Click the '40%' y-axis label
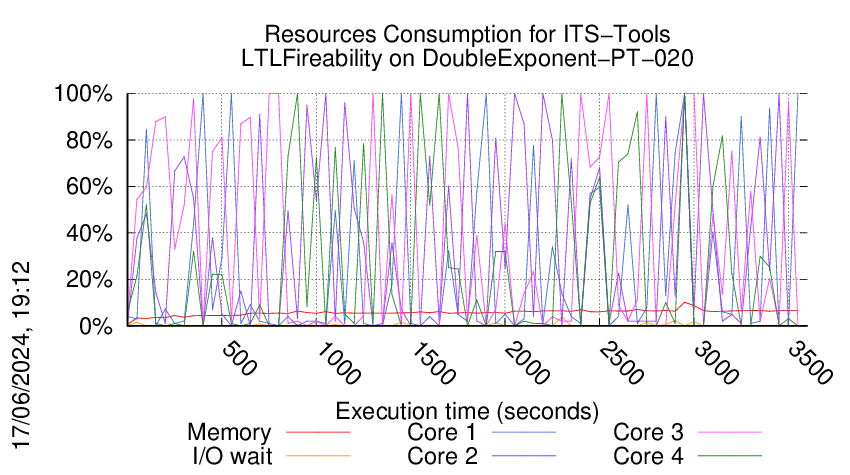 click(x=89, y=234)
